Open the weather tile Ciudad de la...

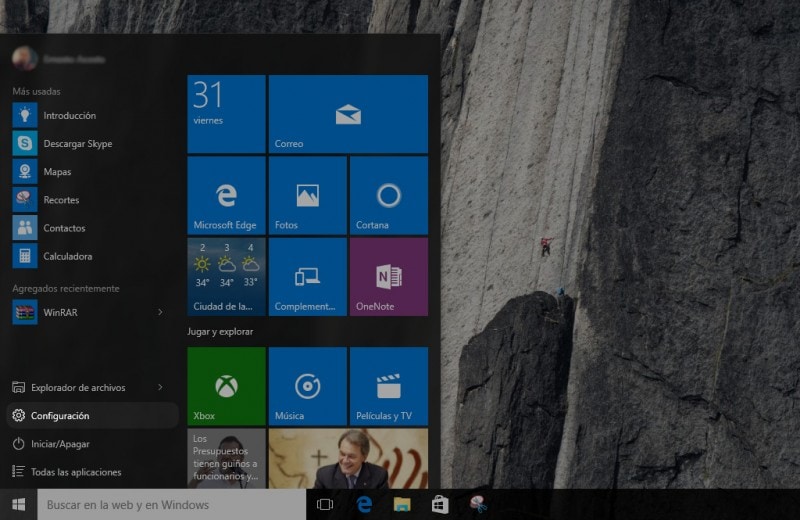(x=227, y=277)
